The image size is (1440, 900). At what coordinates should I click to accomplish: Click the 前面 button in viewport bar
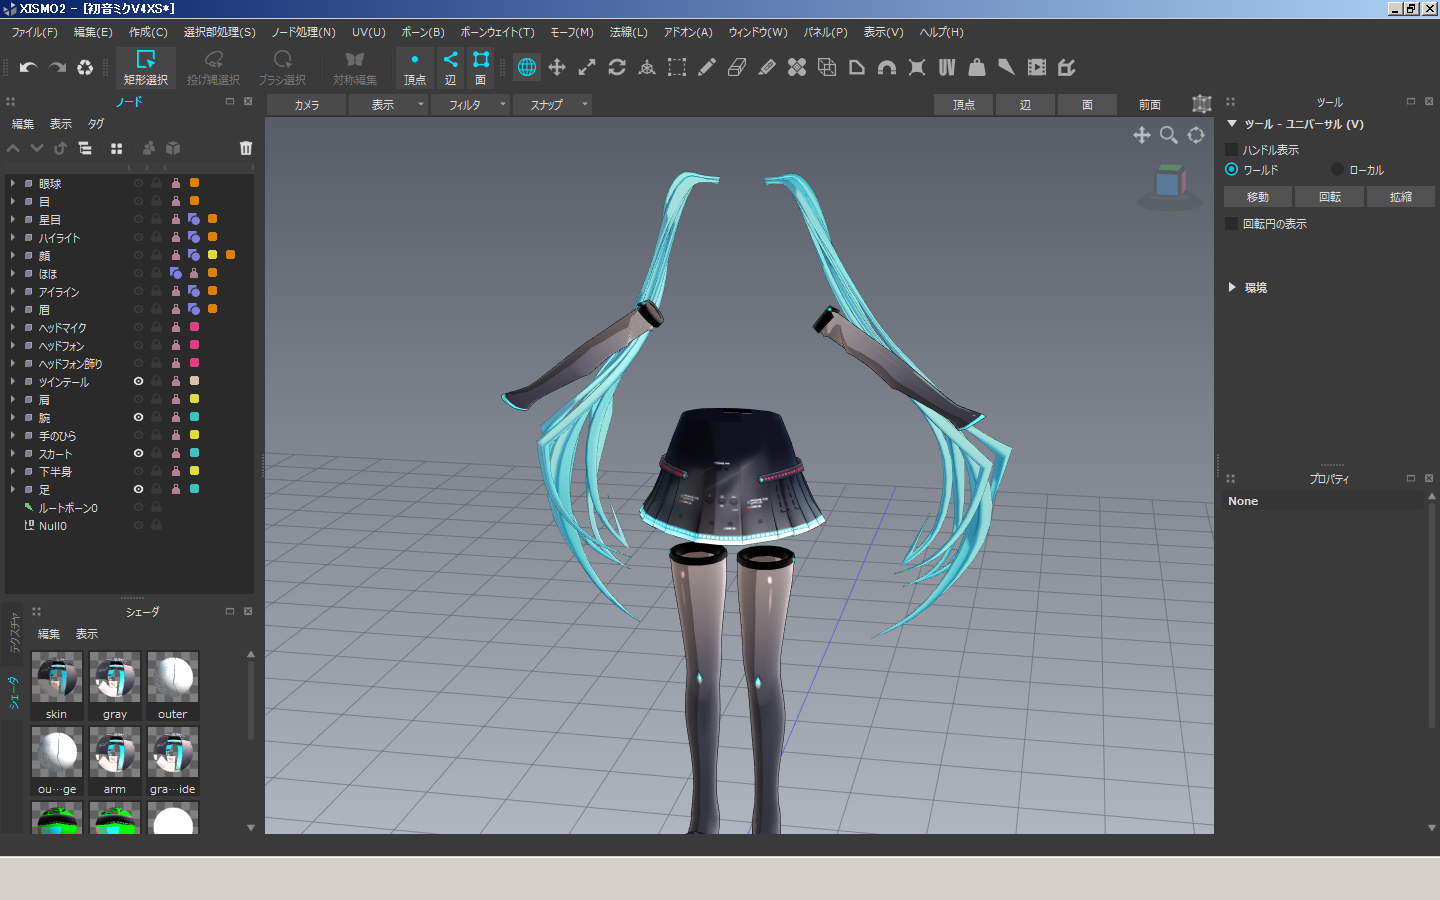[1150, 104]
